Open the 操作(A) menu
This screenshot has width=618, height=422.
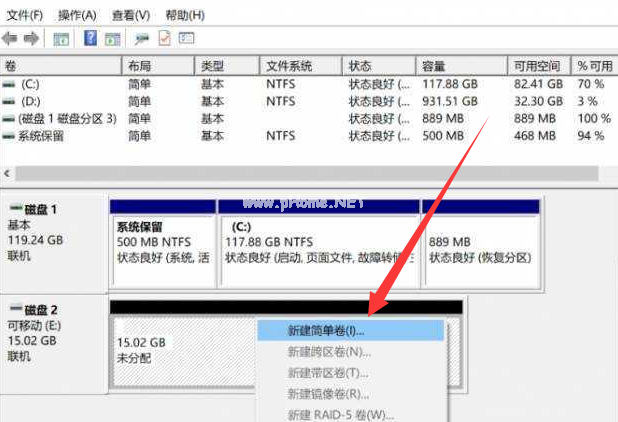tap(77, 15)
